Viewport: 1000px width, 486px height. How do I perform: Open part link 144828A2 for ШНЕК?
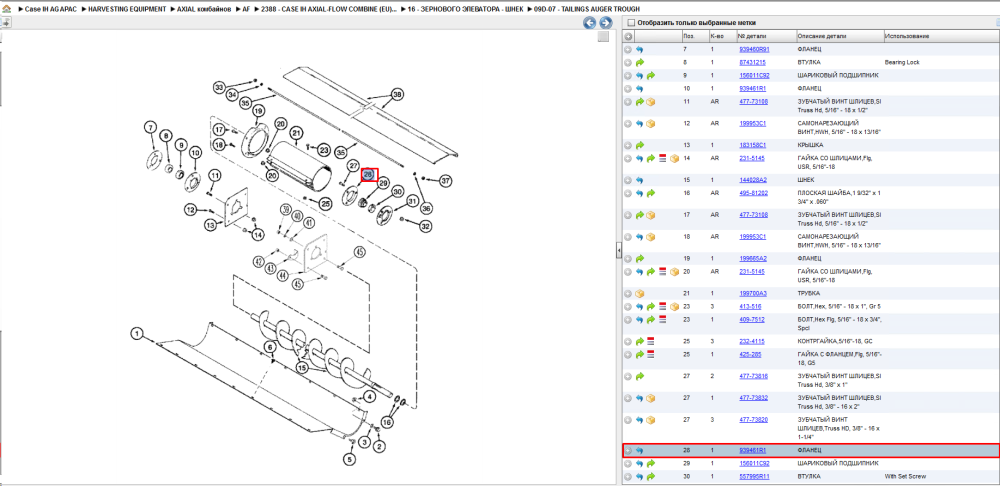point(753,180)
